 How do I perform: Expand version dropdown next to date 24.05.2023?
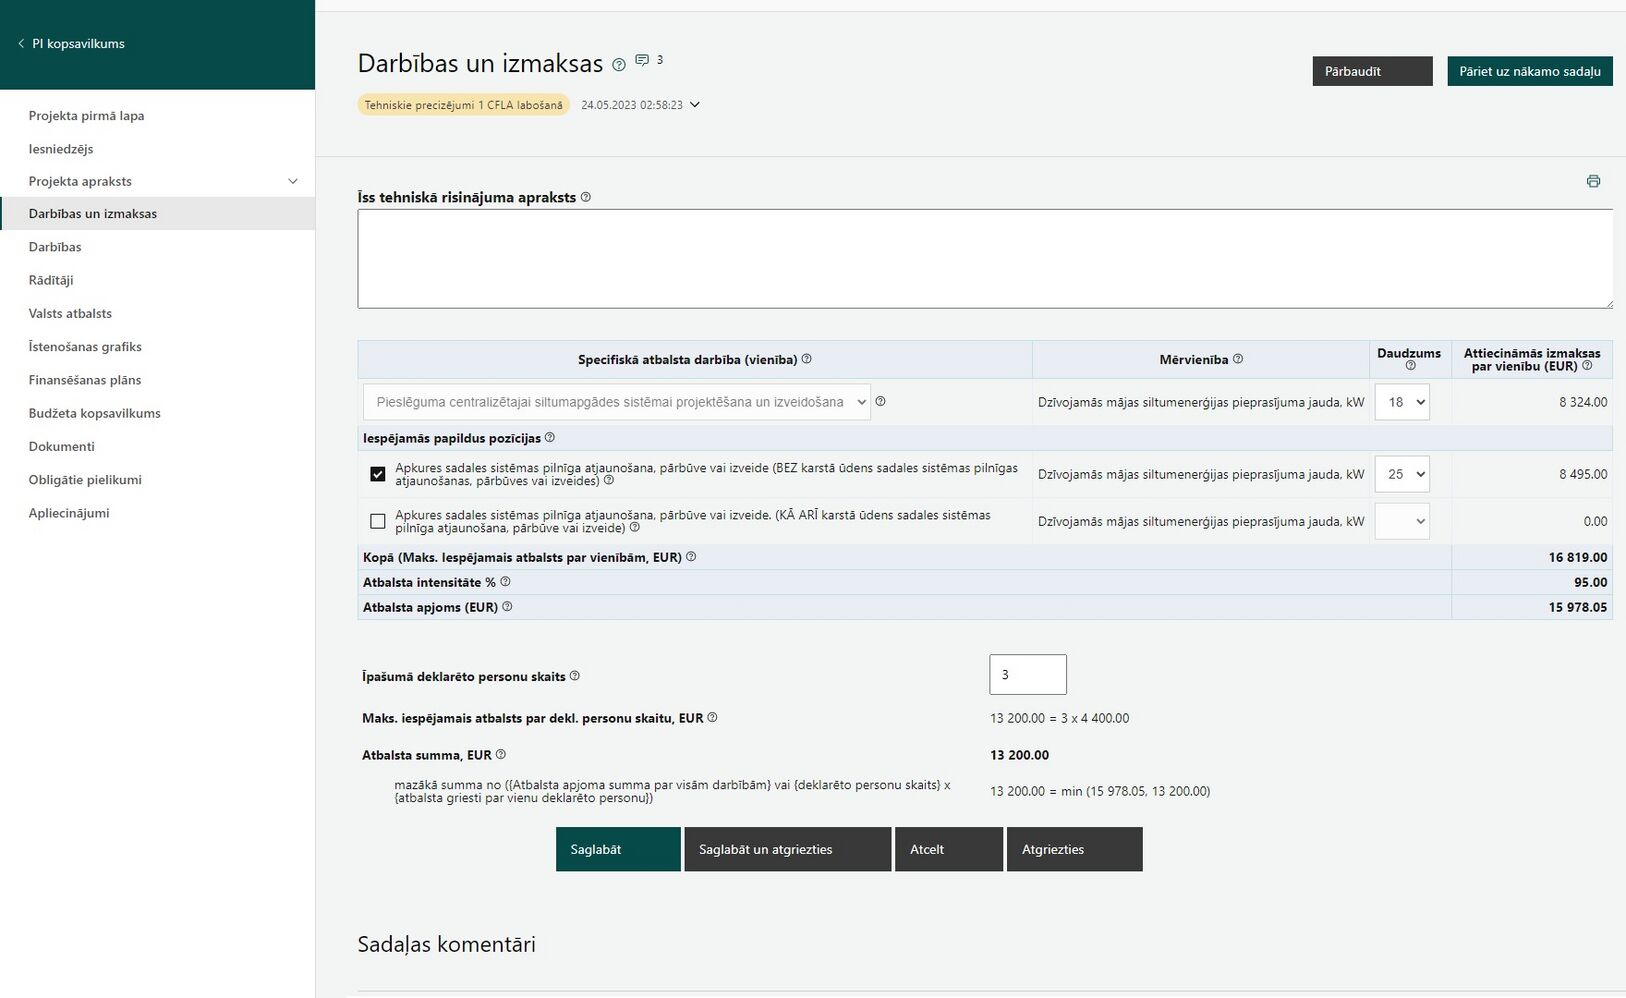point(695,105)
